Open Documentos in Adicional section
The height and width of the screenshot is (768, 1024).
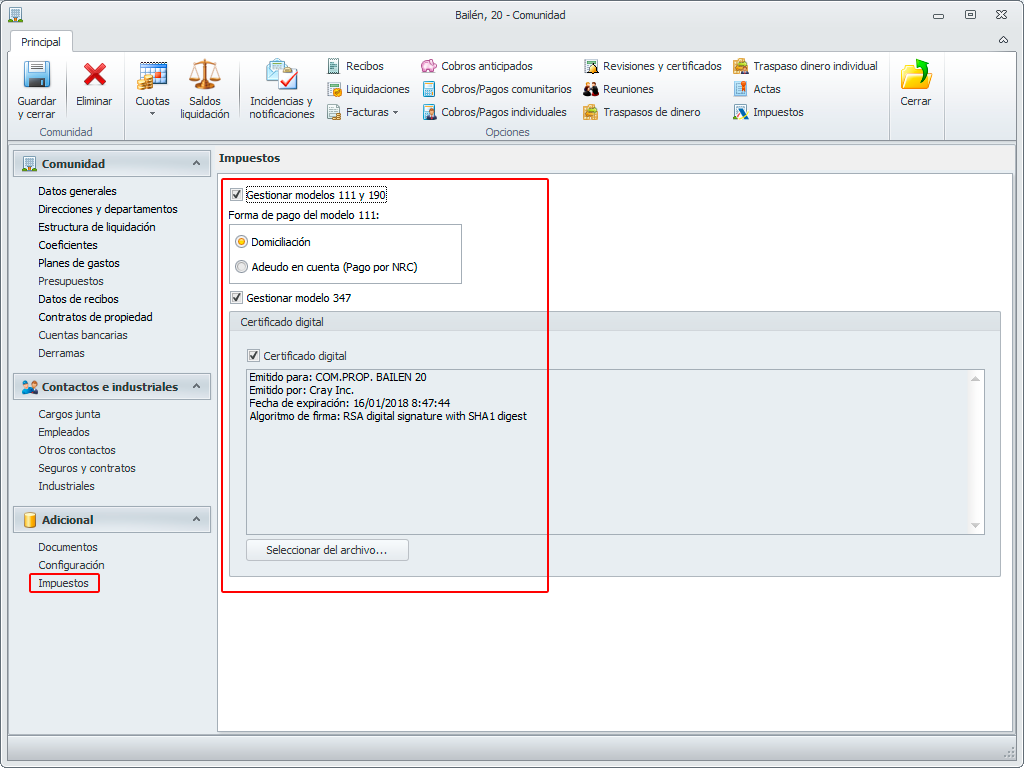point(68,547)
